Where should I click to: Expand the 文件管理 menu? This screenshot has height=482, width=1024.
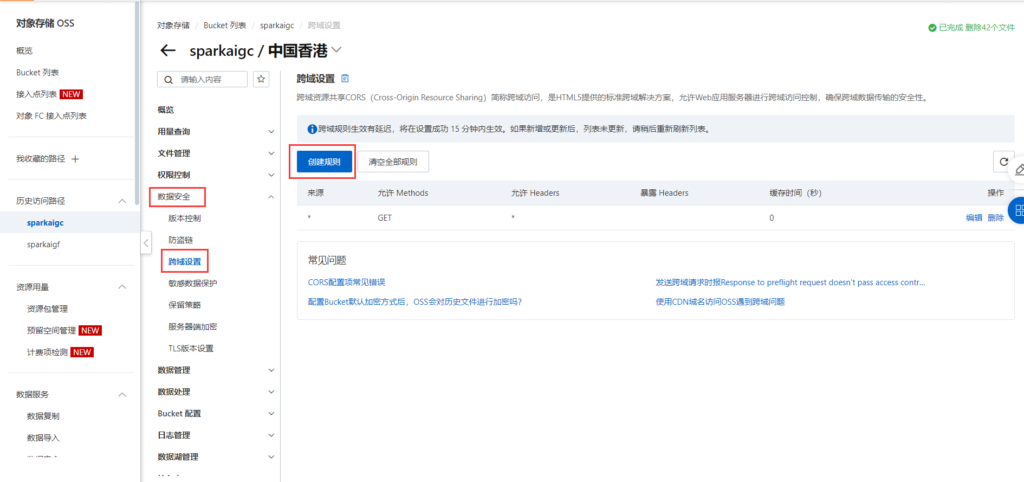pos(271,153)
